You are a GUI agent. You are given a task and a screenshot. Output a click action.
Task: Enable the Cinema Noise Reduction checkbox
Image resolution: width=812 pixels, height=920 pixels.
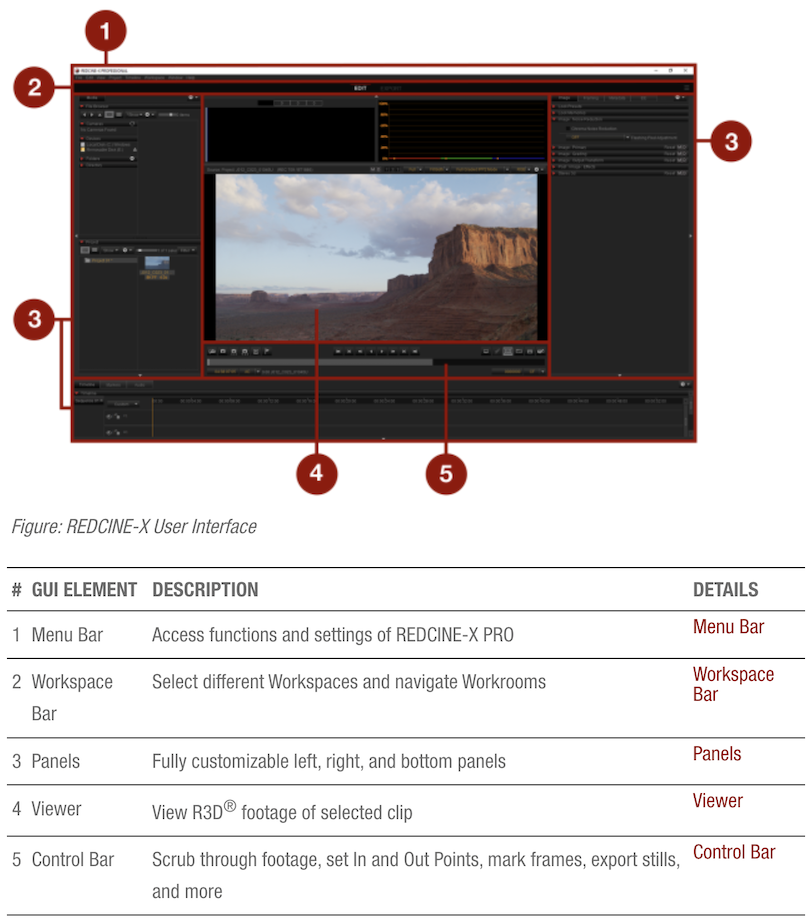[568, 128]
